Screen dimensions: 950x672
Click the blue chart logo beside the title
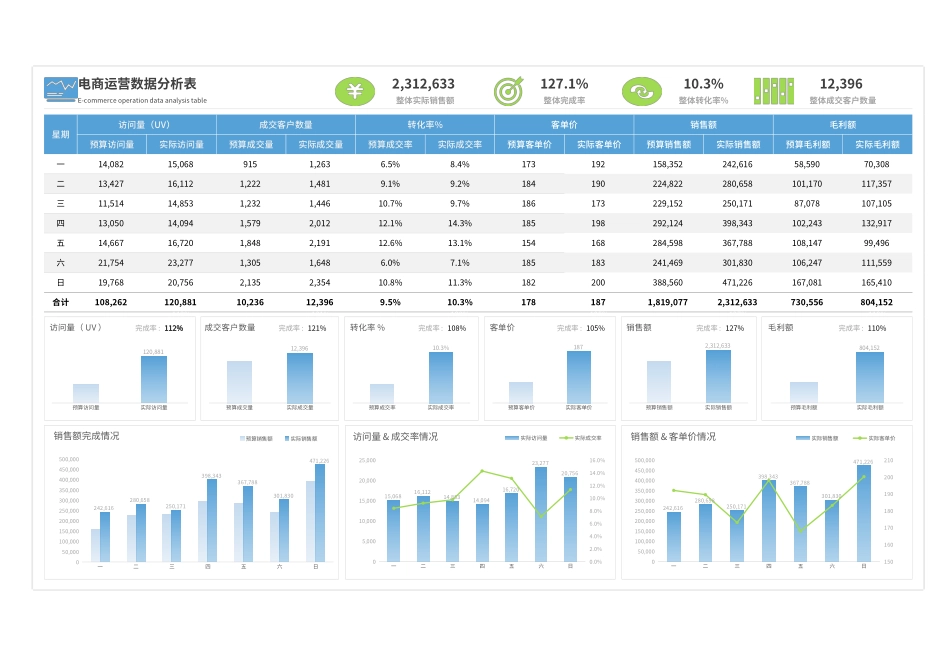[x=61, y=89]
